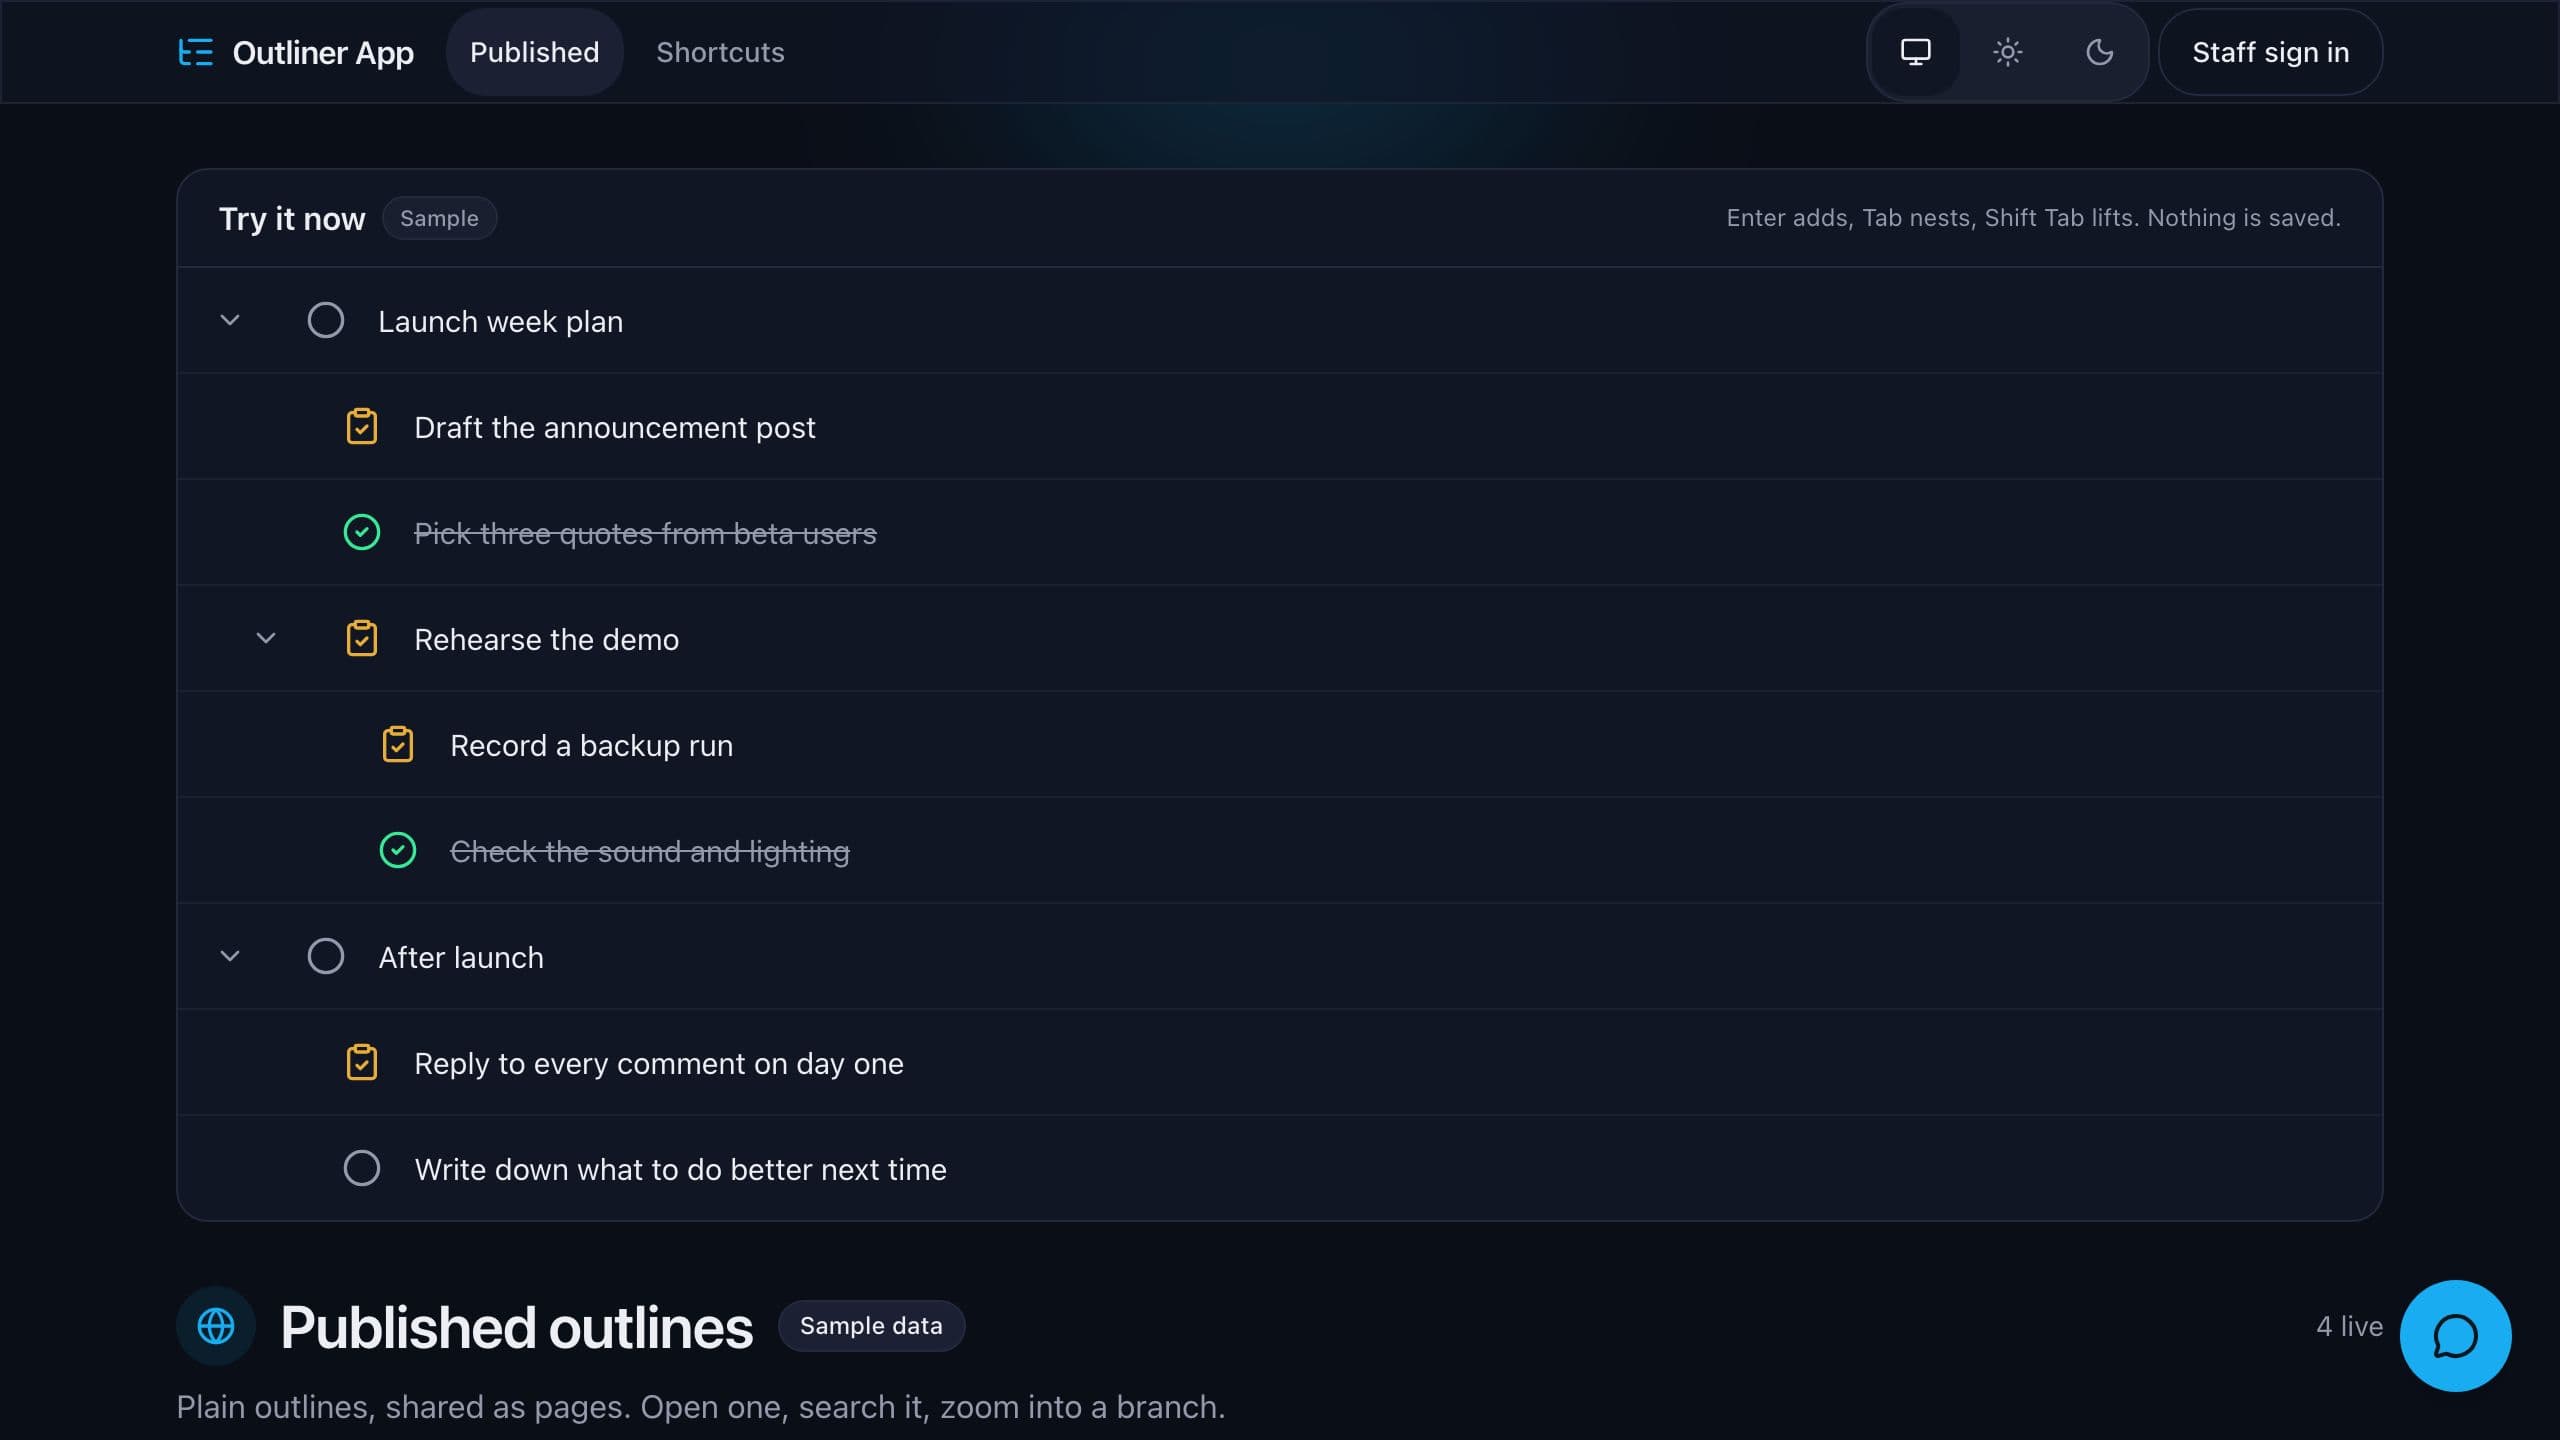Click the Sample badge next to Try it now
The image size is (2560, 1440).
coord(440,218)
